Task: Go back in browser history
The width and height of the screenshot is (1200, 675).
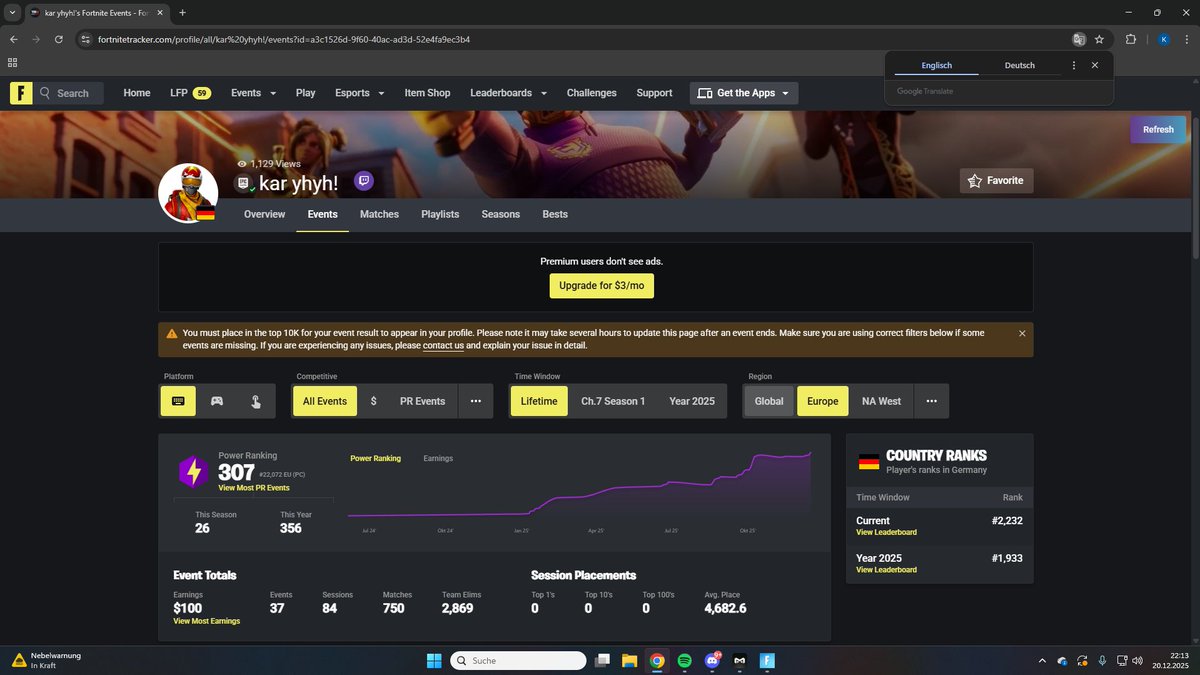Action: click(13, 39)
